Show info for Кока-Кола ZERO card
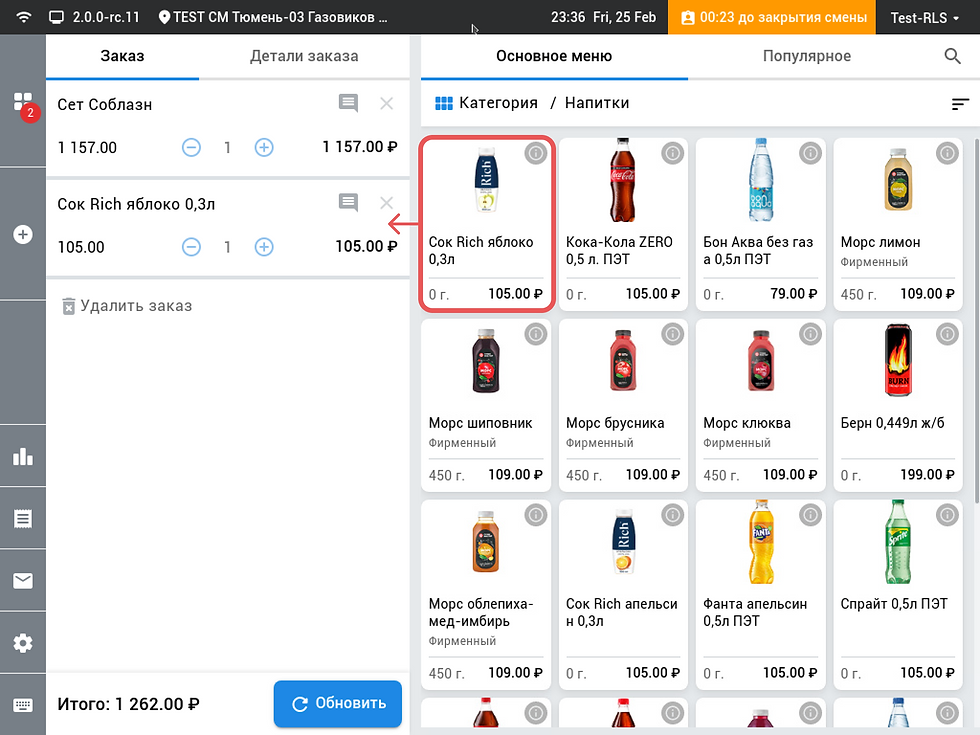The width and height of the screenshot is (980, 735). [672, 153]
